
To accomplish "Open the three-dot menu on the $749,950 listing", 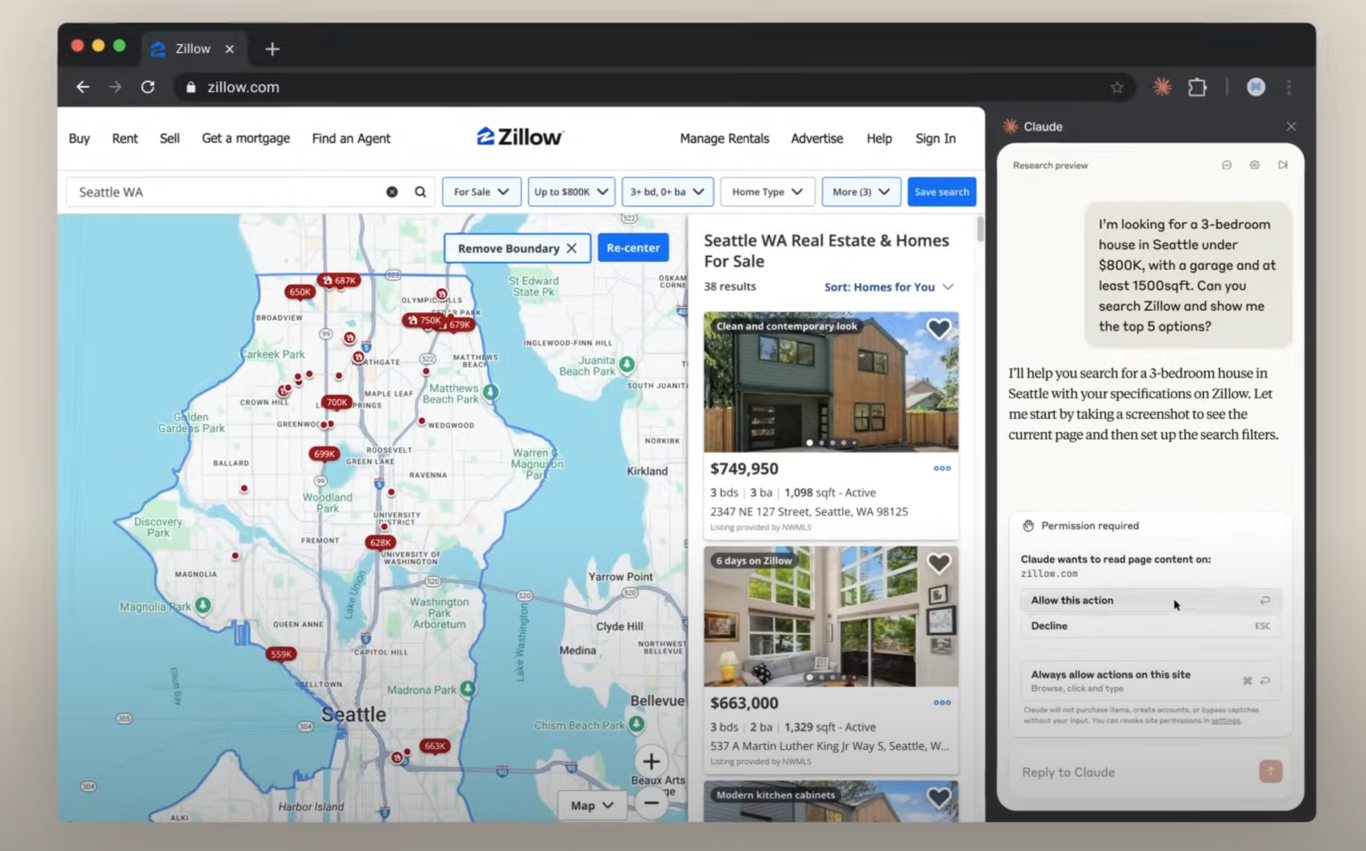I will (x=942, y=468).
